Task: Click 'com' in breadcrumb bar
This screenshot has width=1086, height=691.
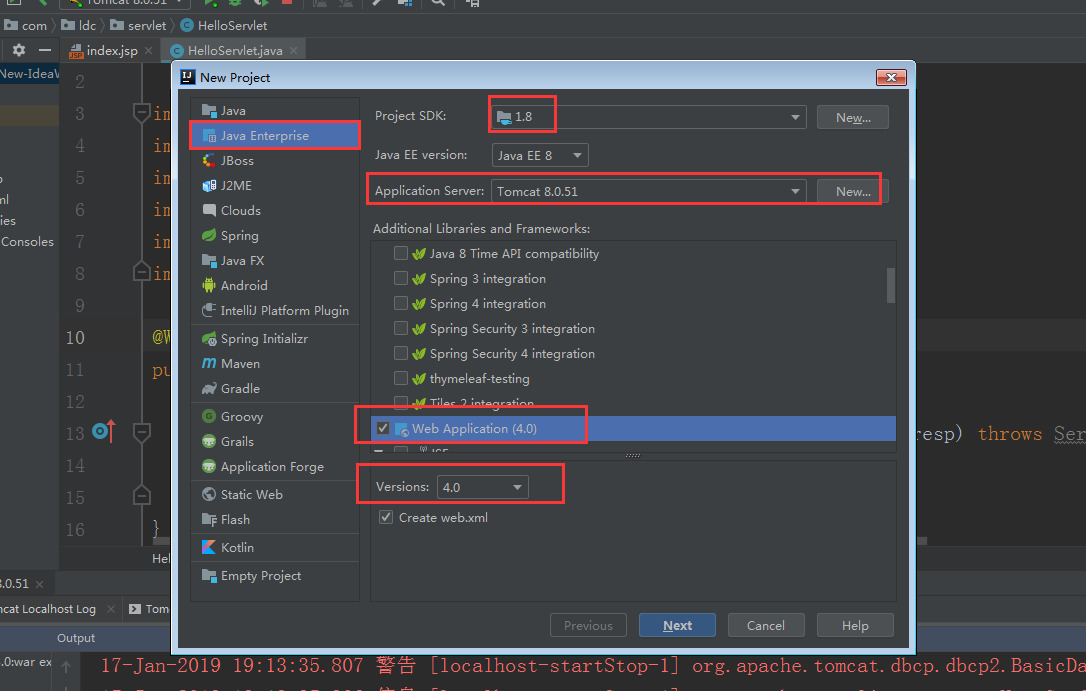Action: click(34, 26)
